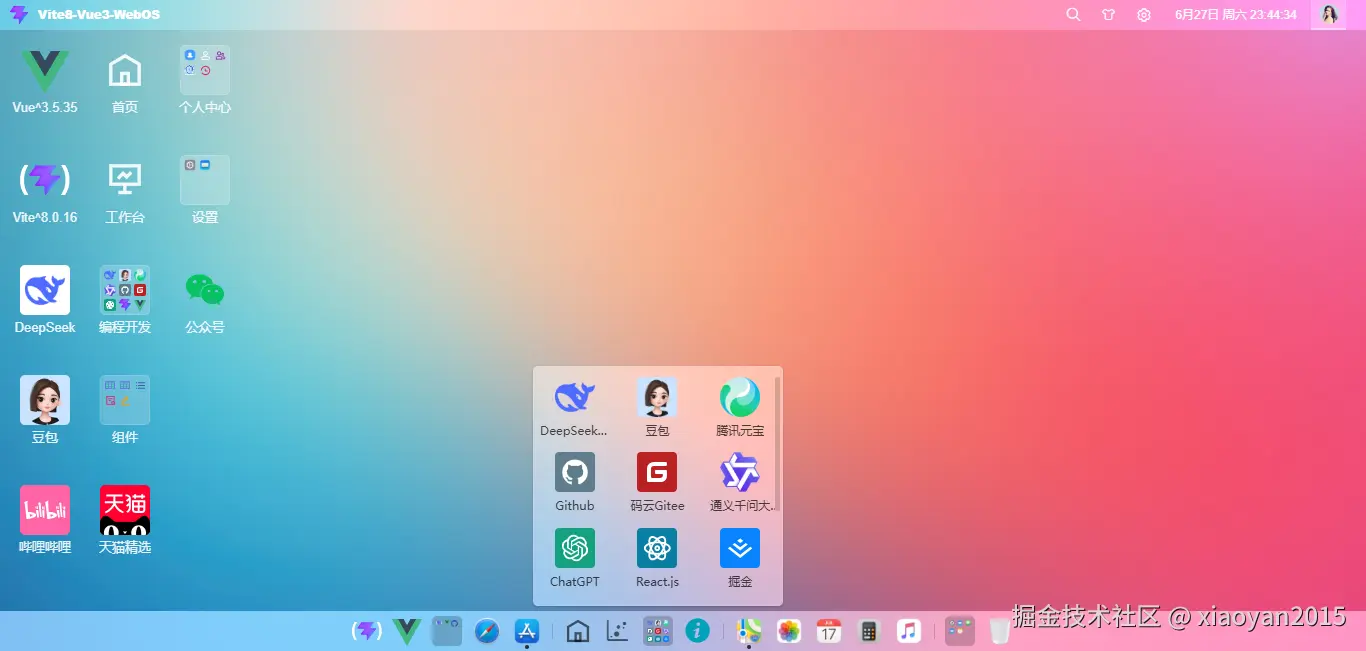Open the Calendar icon in the dock
Screen dimensions: 1366x651
click(829, 631)
